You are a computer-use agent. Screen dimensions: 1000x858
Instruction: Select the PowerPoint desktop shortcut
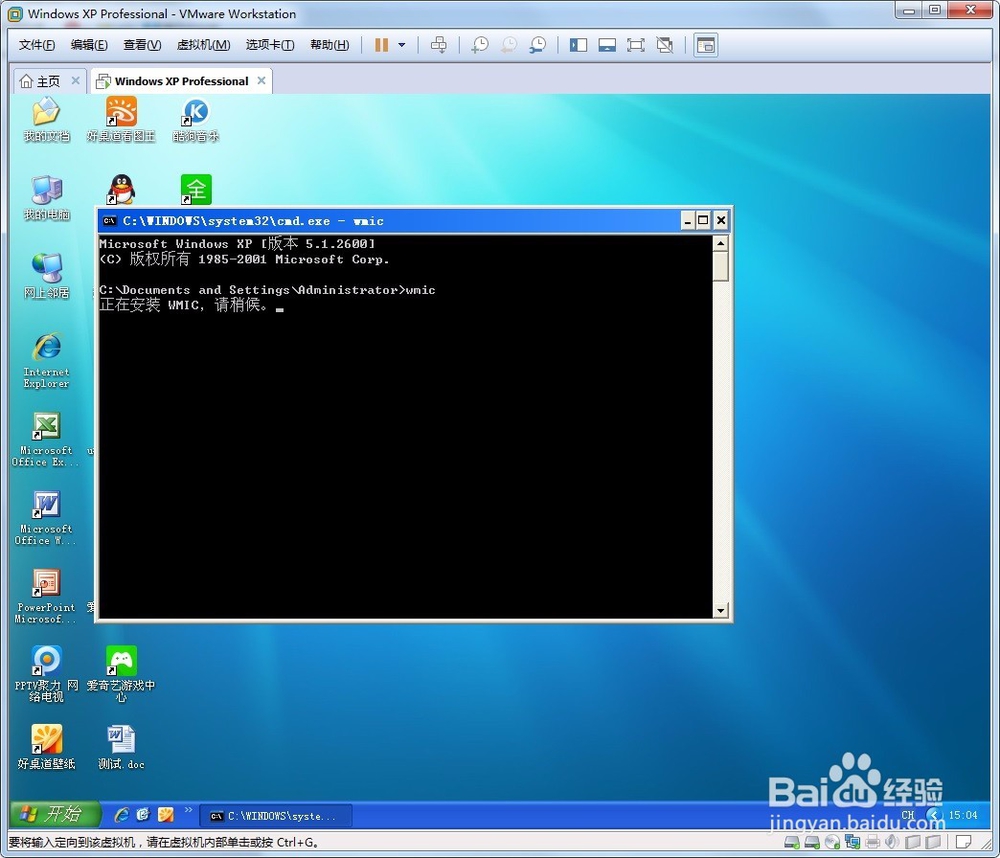(x=46, y=596)
